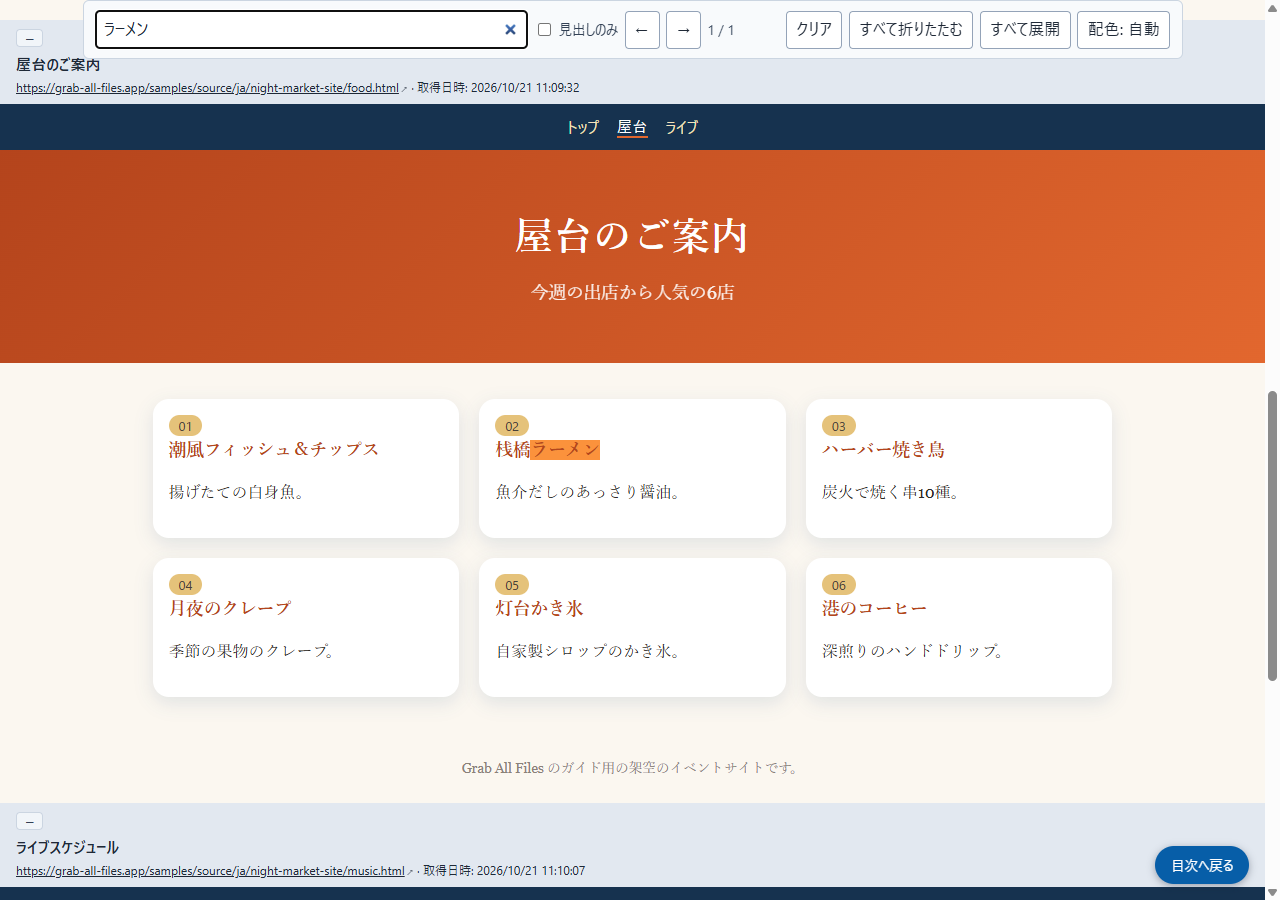
Task: Click the 04 number badge
Action: pyautogui.click(x=185, y=585)
